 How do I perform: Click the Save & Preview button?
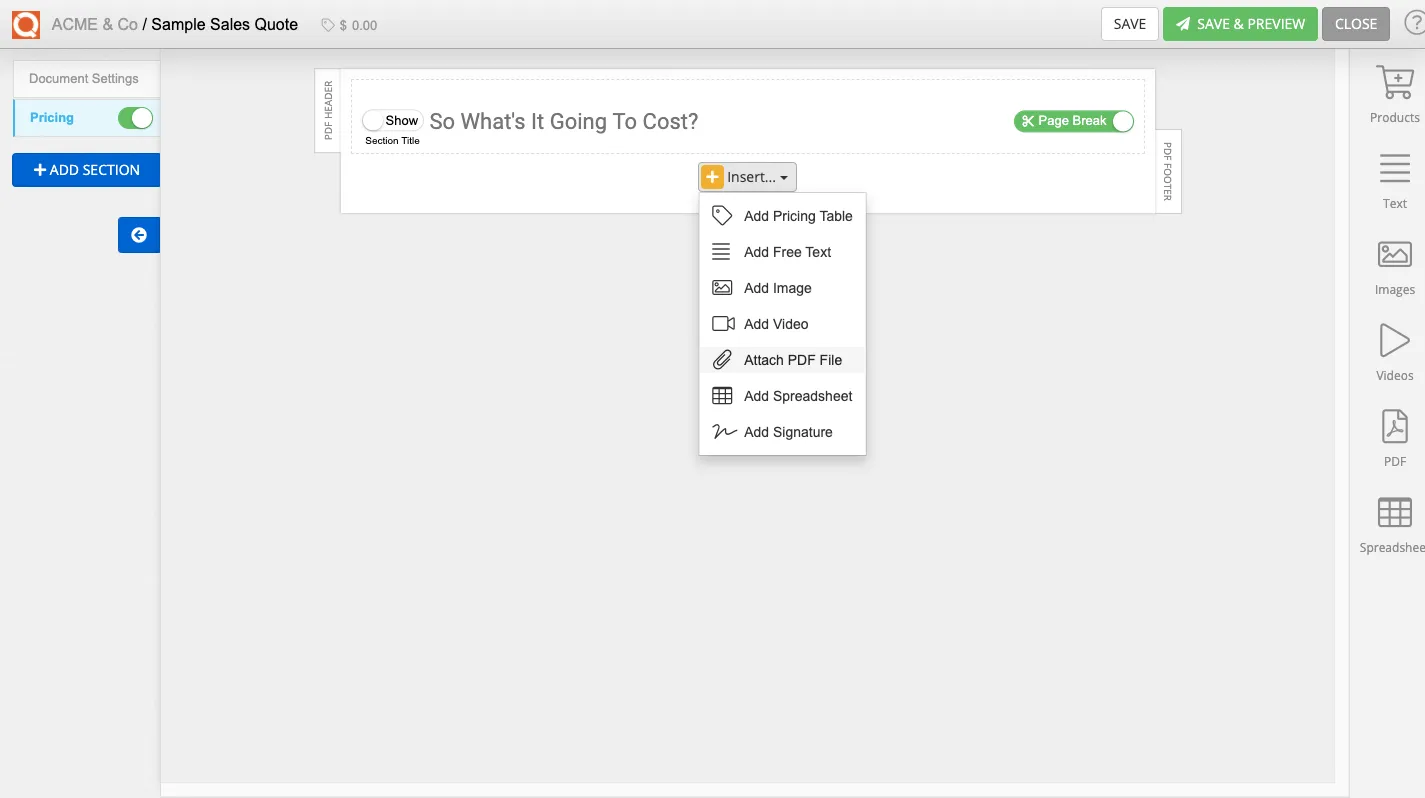pos(1240,24)
